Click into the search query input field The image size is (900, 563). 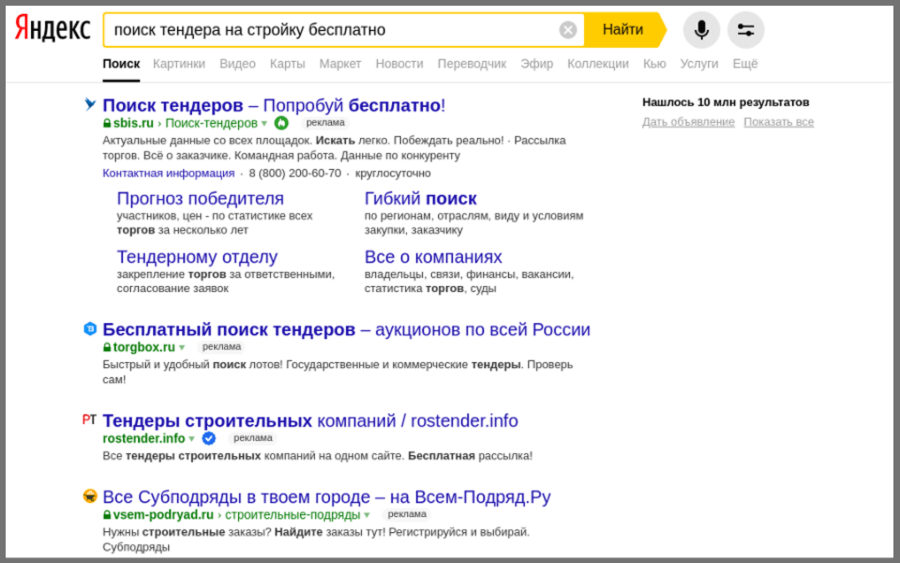(330, 30)
